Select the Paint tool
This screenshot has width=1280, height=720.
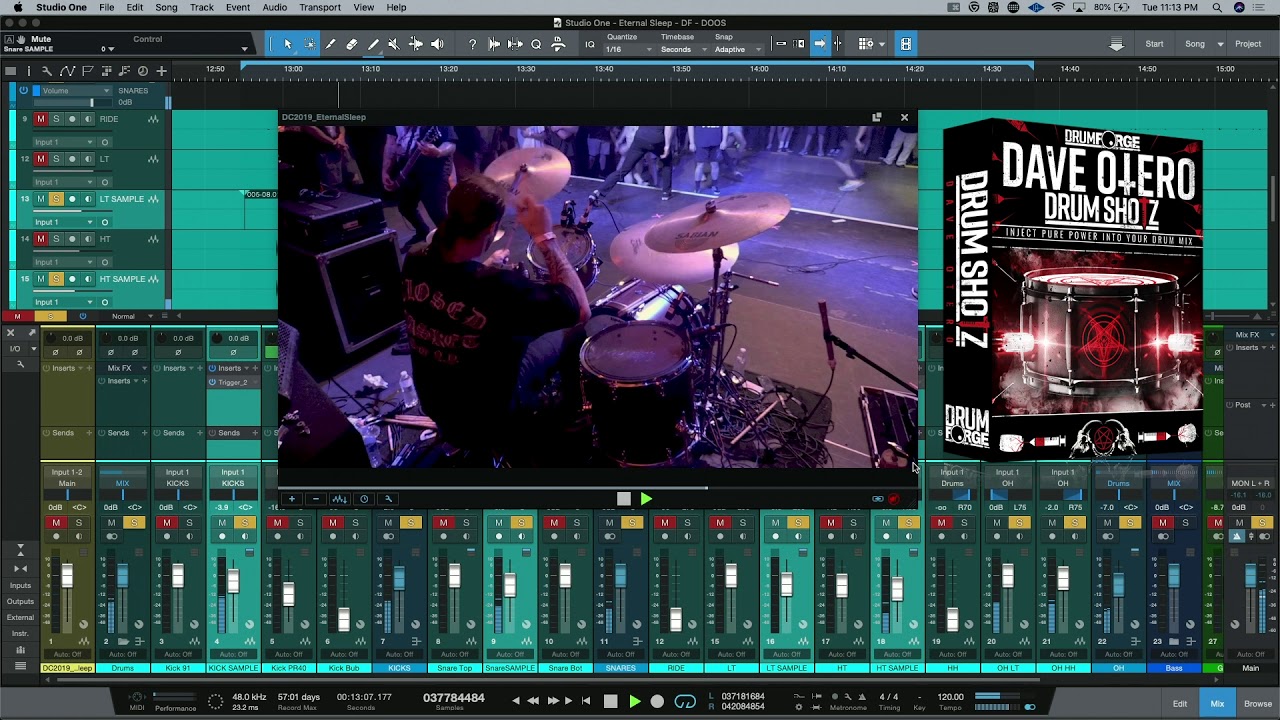373,44
